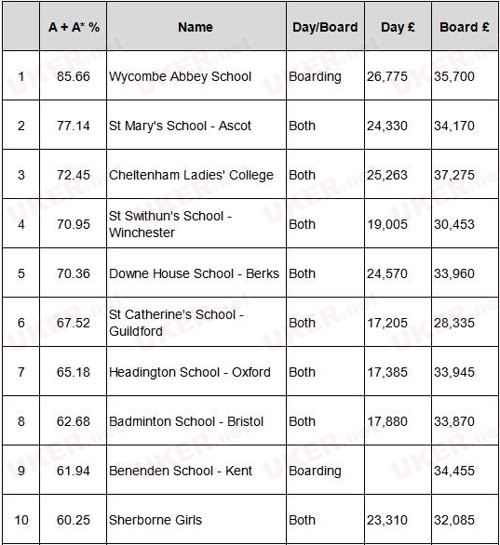The height and width of the screenshot is (545, 500).
Task: Click St Swithun's School - Winchester entry
Action: (x=196, y=224)
